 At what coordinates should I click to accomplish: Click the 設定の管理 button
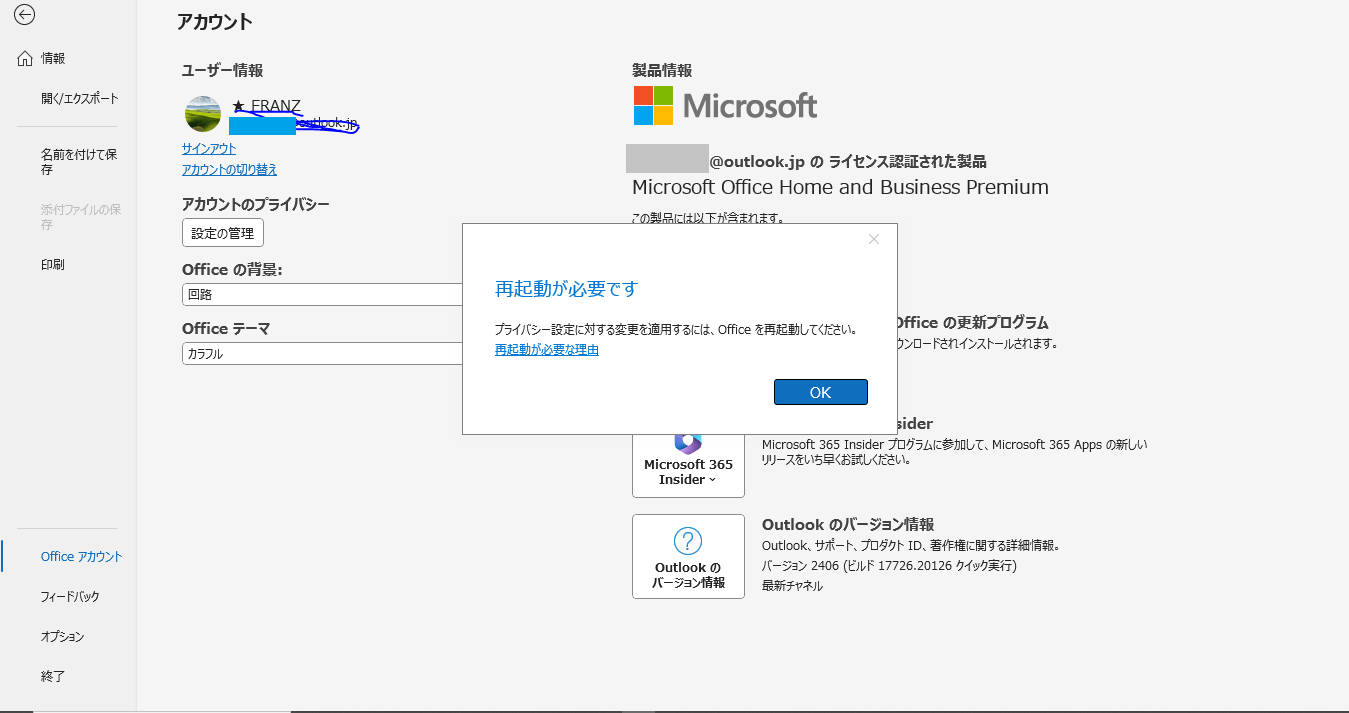point(223,233)
